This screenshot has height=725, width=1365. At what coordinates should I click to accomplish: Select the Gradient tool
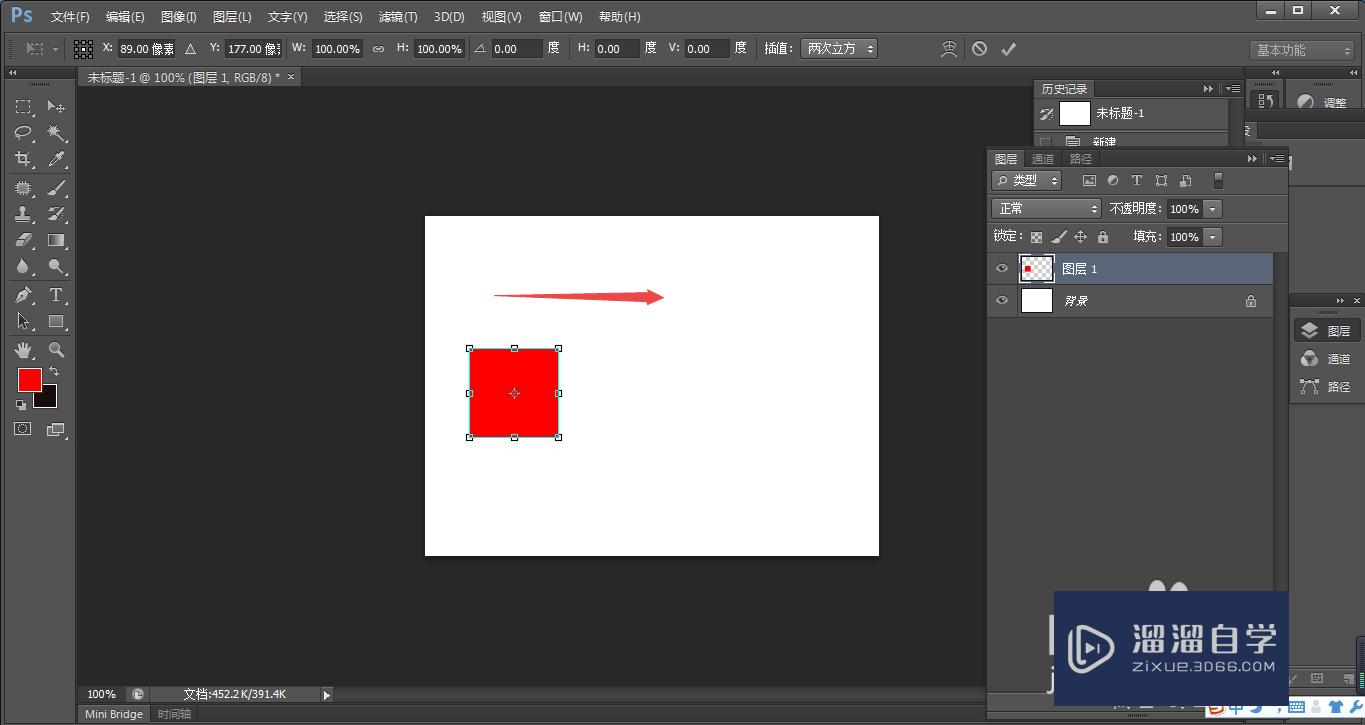click(56, 240)
